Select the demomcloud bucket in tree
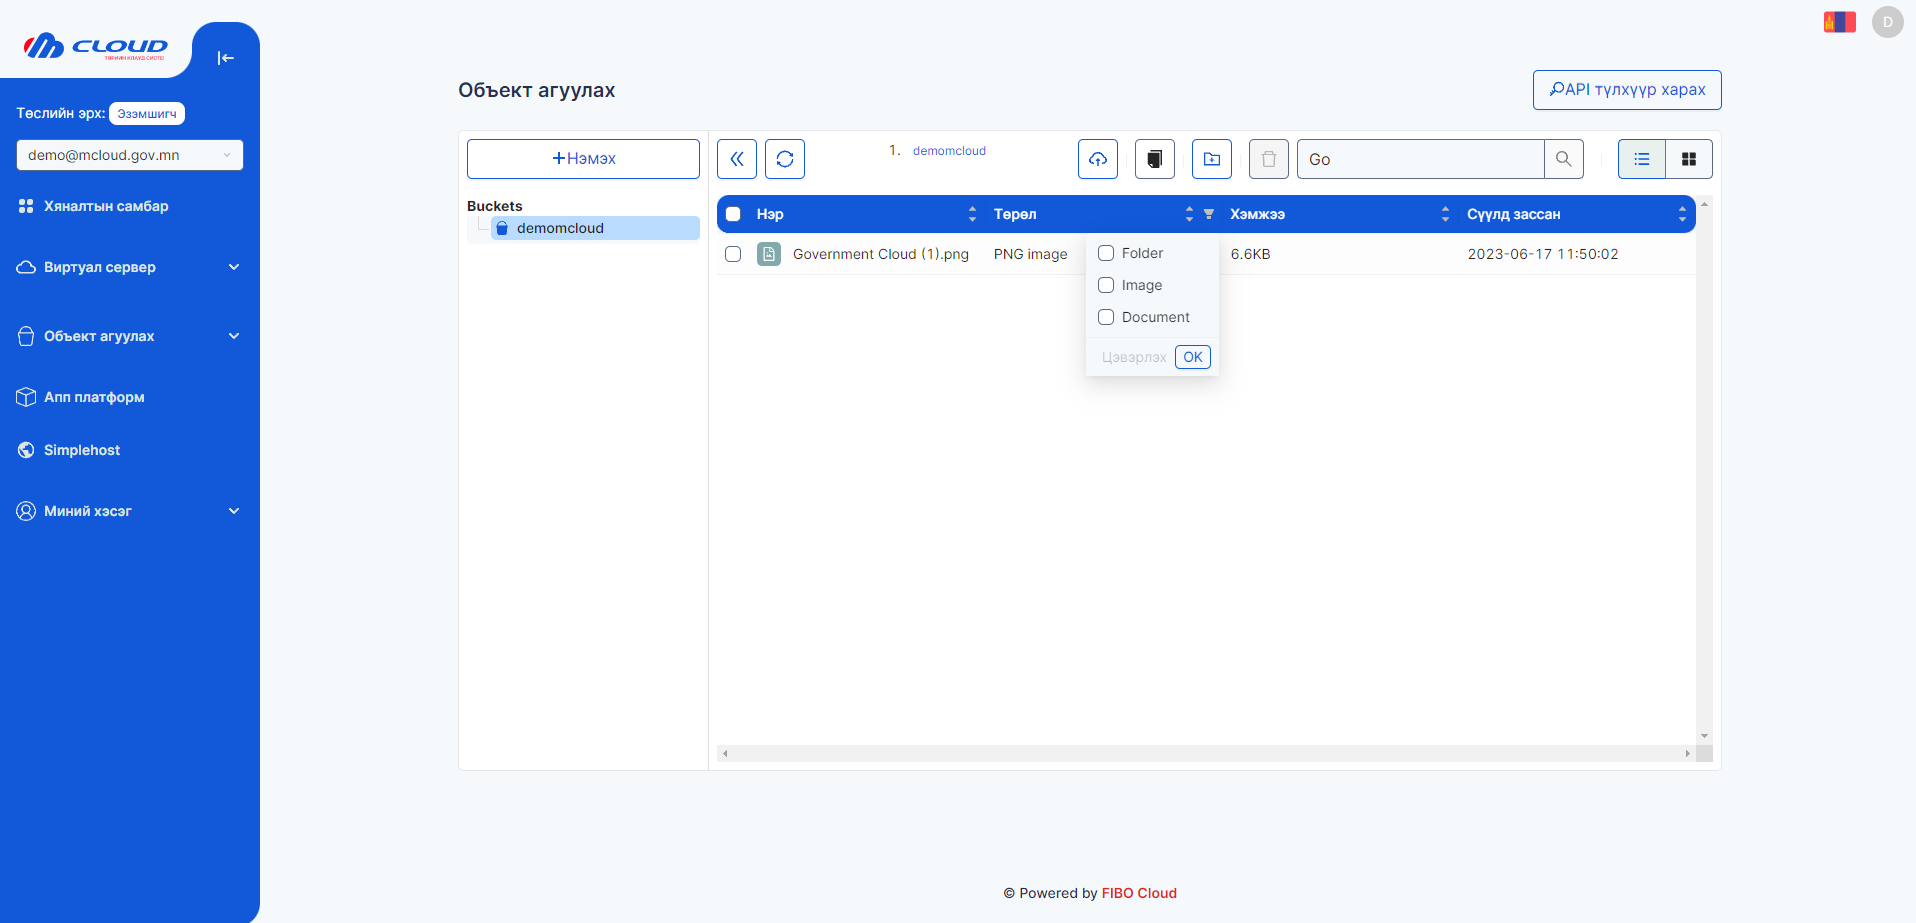Viewport: 1916px width, 923px height. pyautogui.click(x=560, y=228)
